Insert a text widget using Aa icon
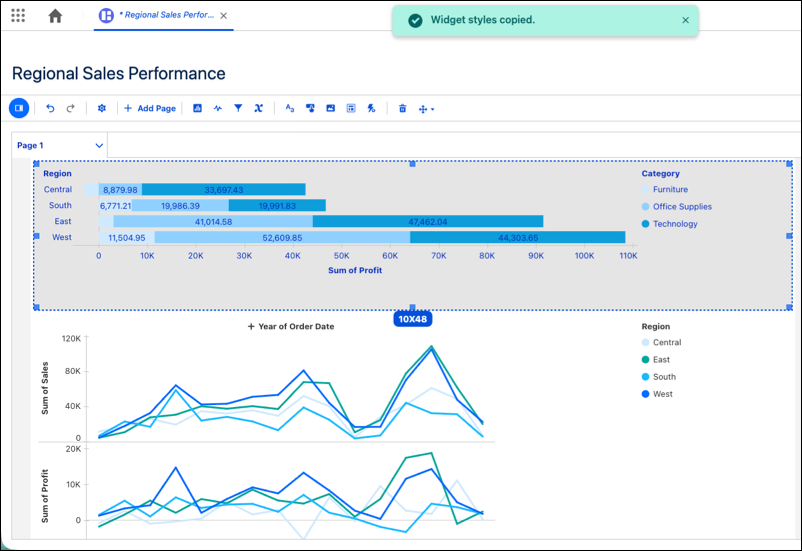Image resolution: width=802 pixels, height=551 pixels. point(289,108)
